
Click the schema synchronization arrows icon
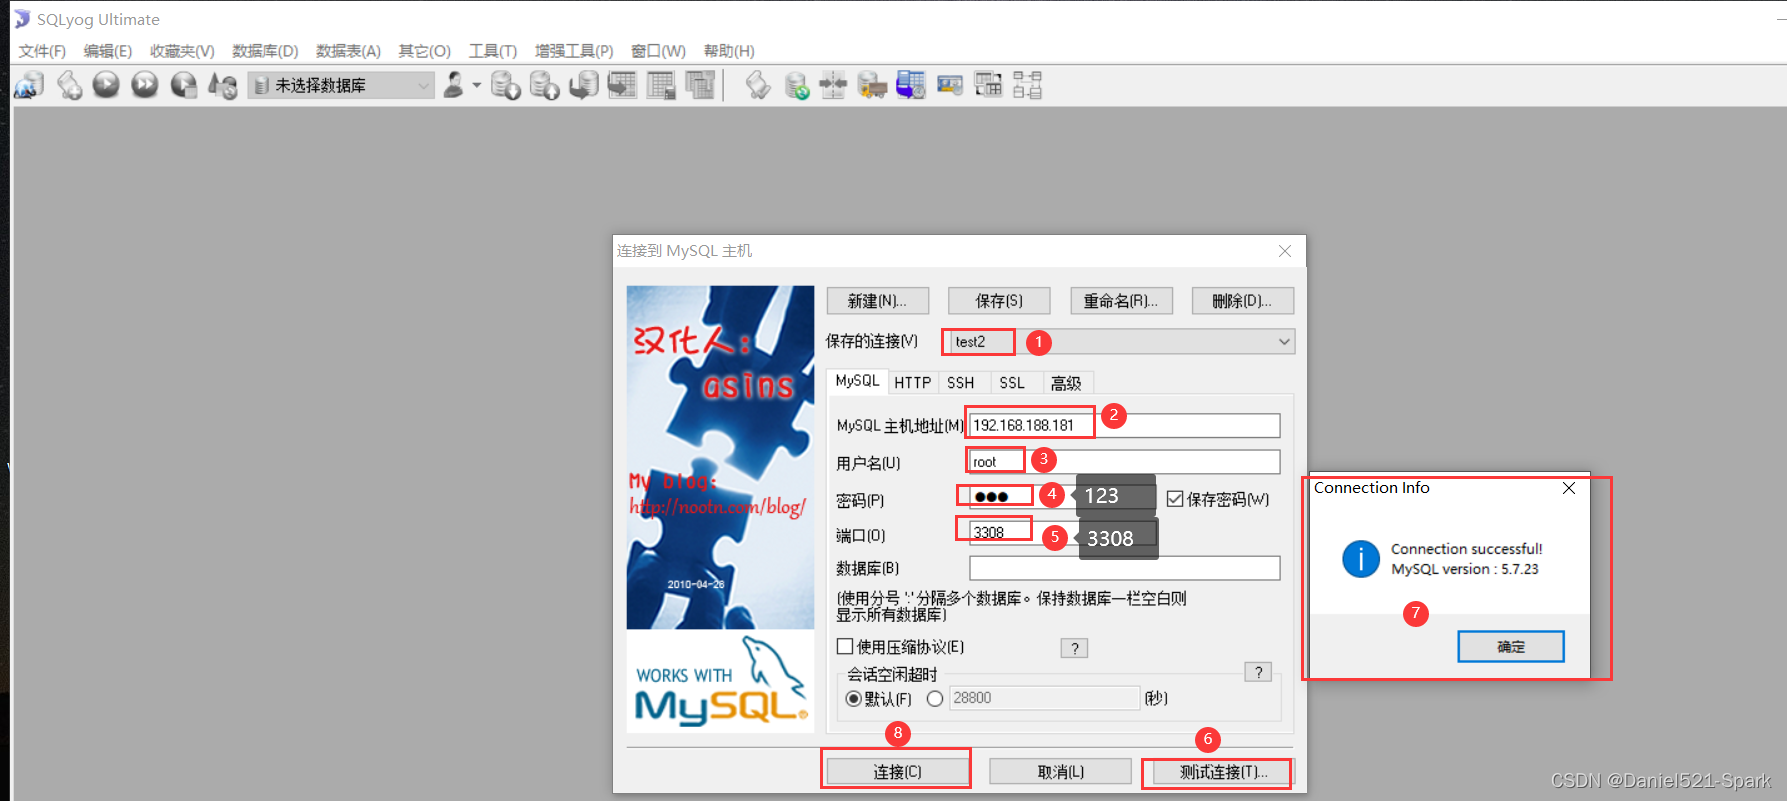[x=833, y=85]
